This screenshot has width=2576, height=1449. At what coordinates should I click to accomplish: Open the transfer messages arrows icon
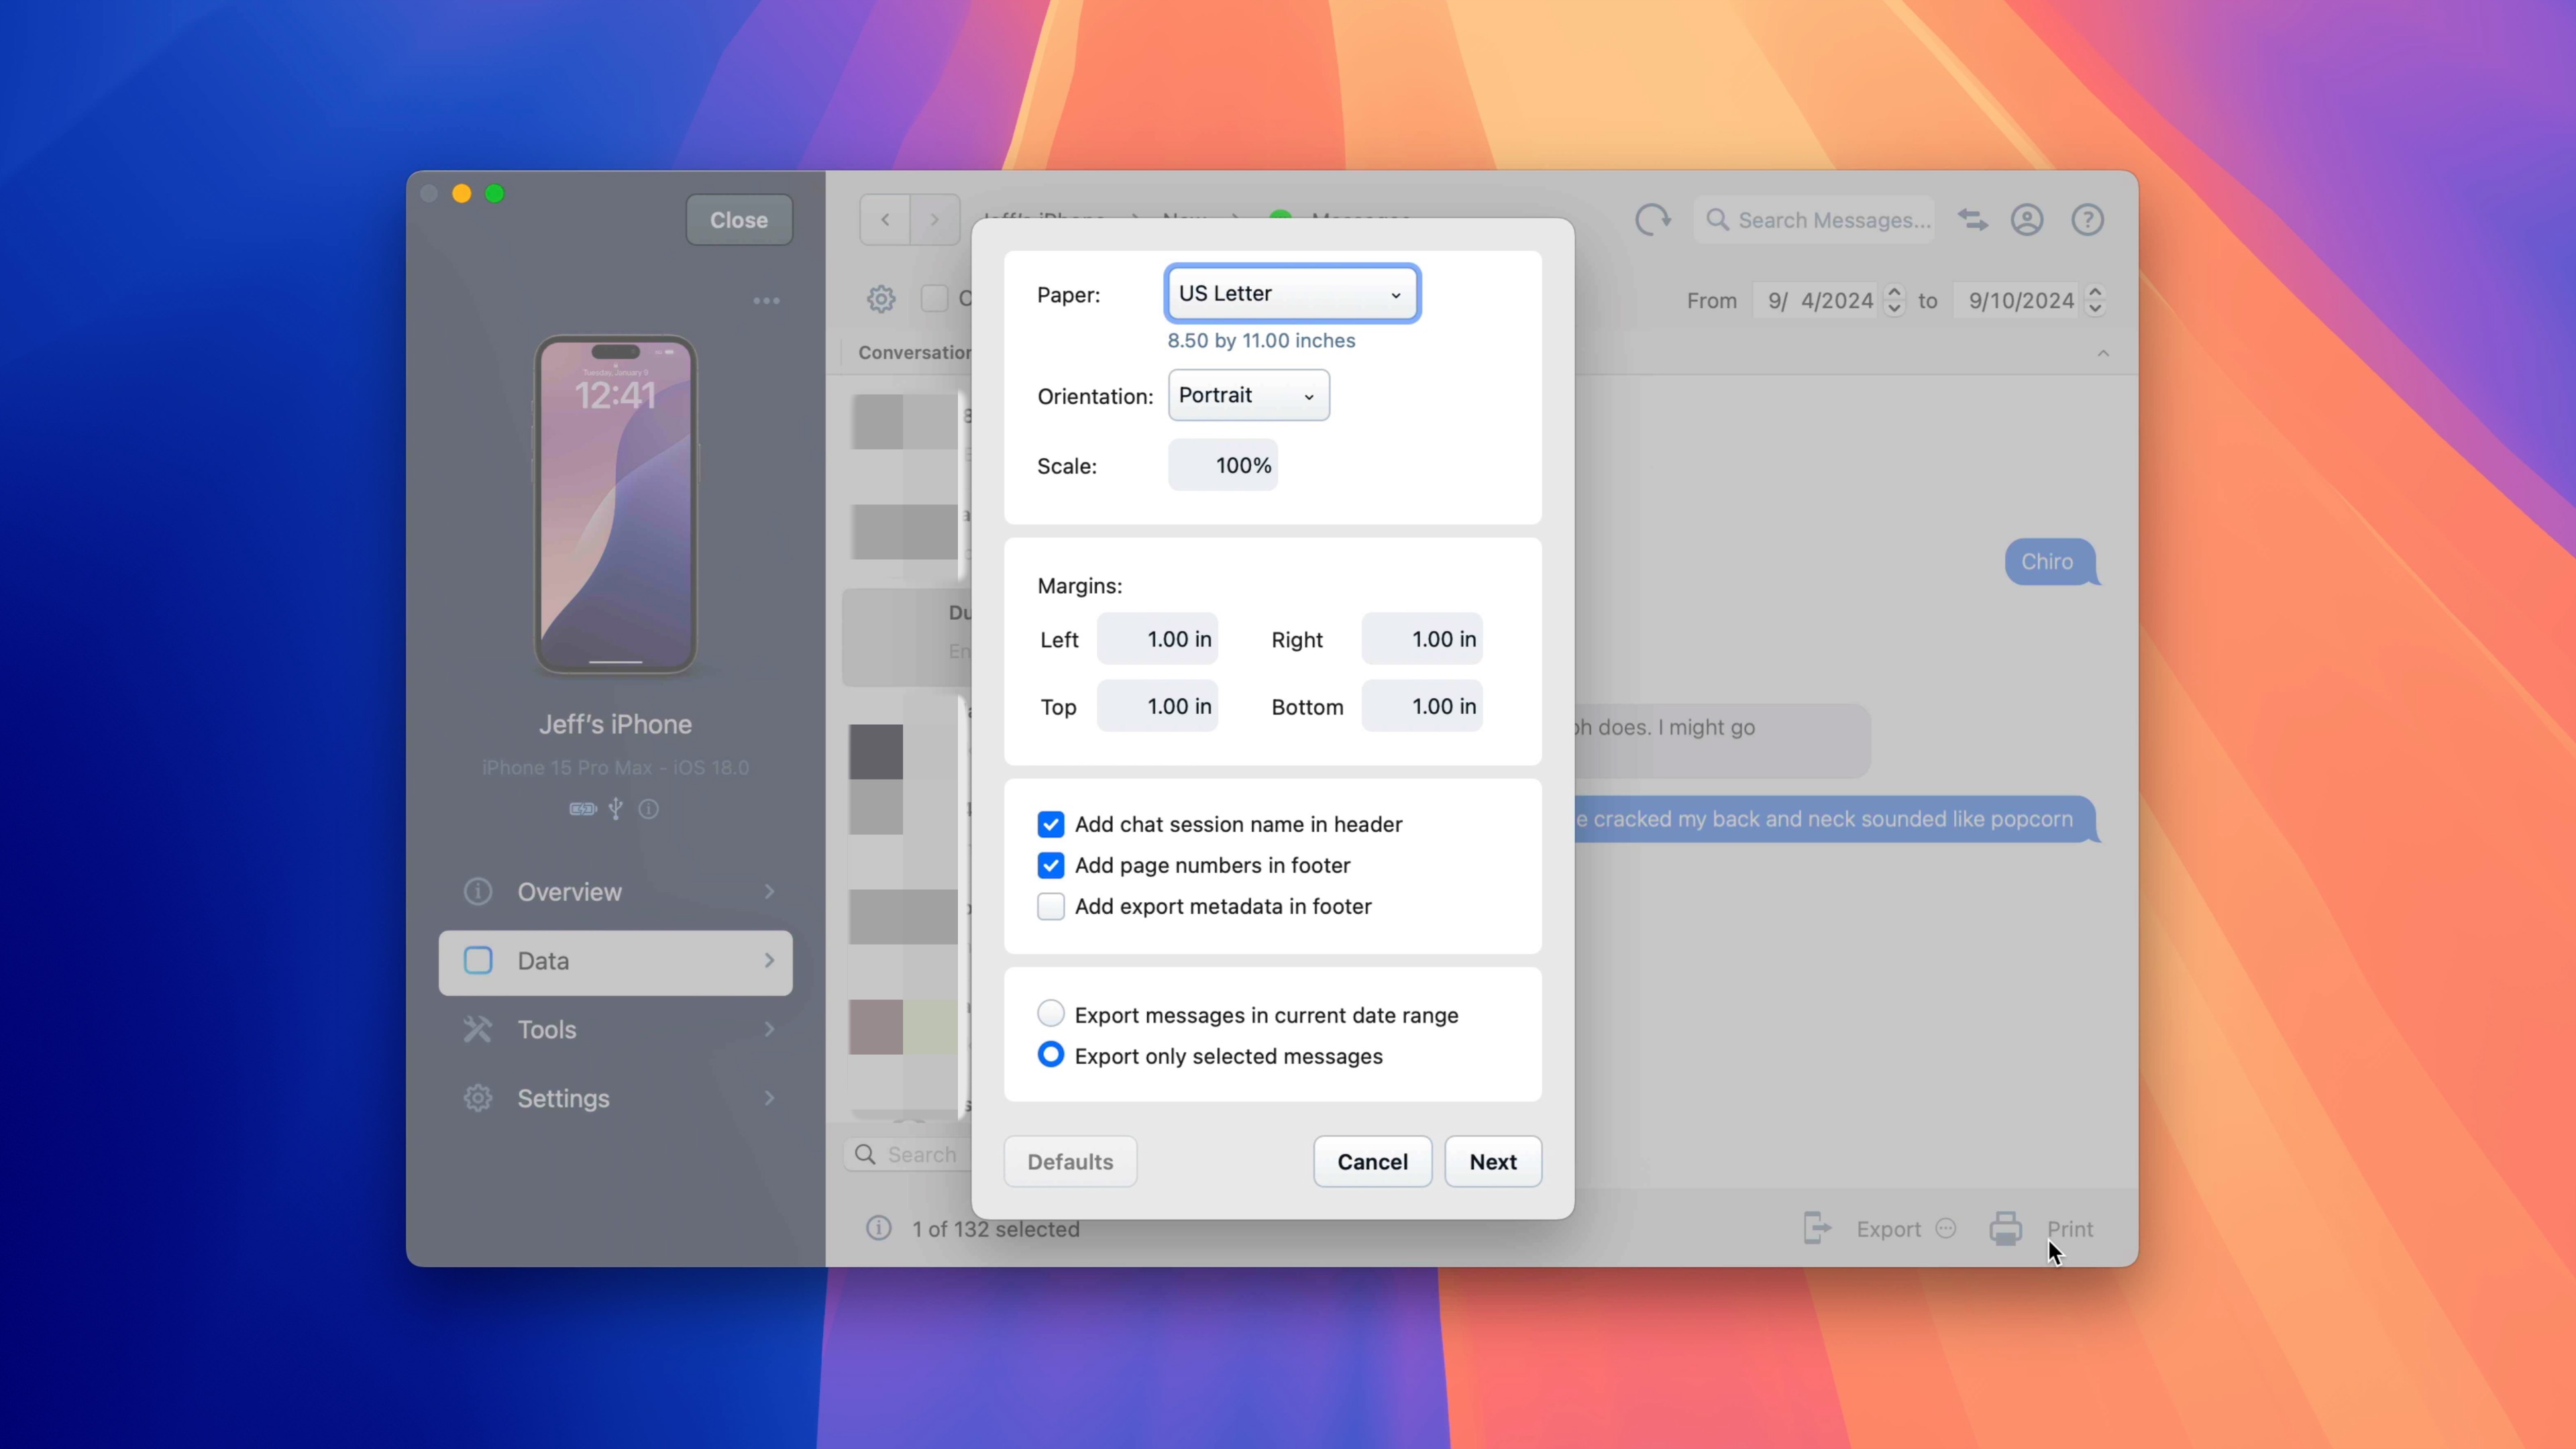pyautogui.click(x=1972, y=219)
